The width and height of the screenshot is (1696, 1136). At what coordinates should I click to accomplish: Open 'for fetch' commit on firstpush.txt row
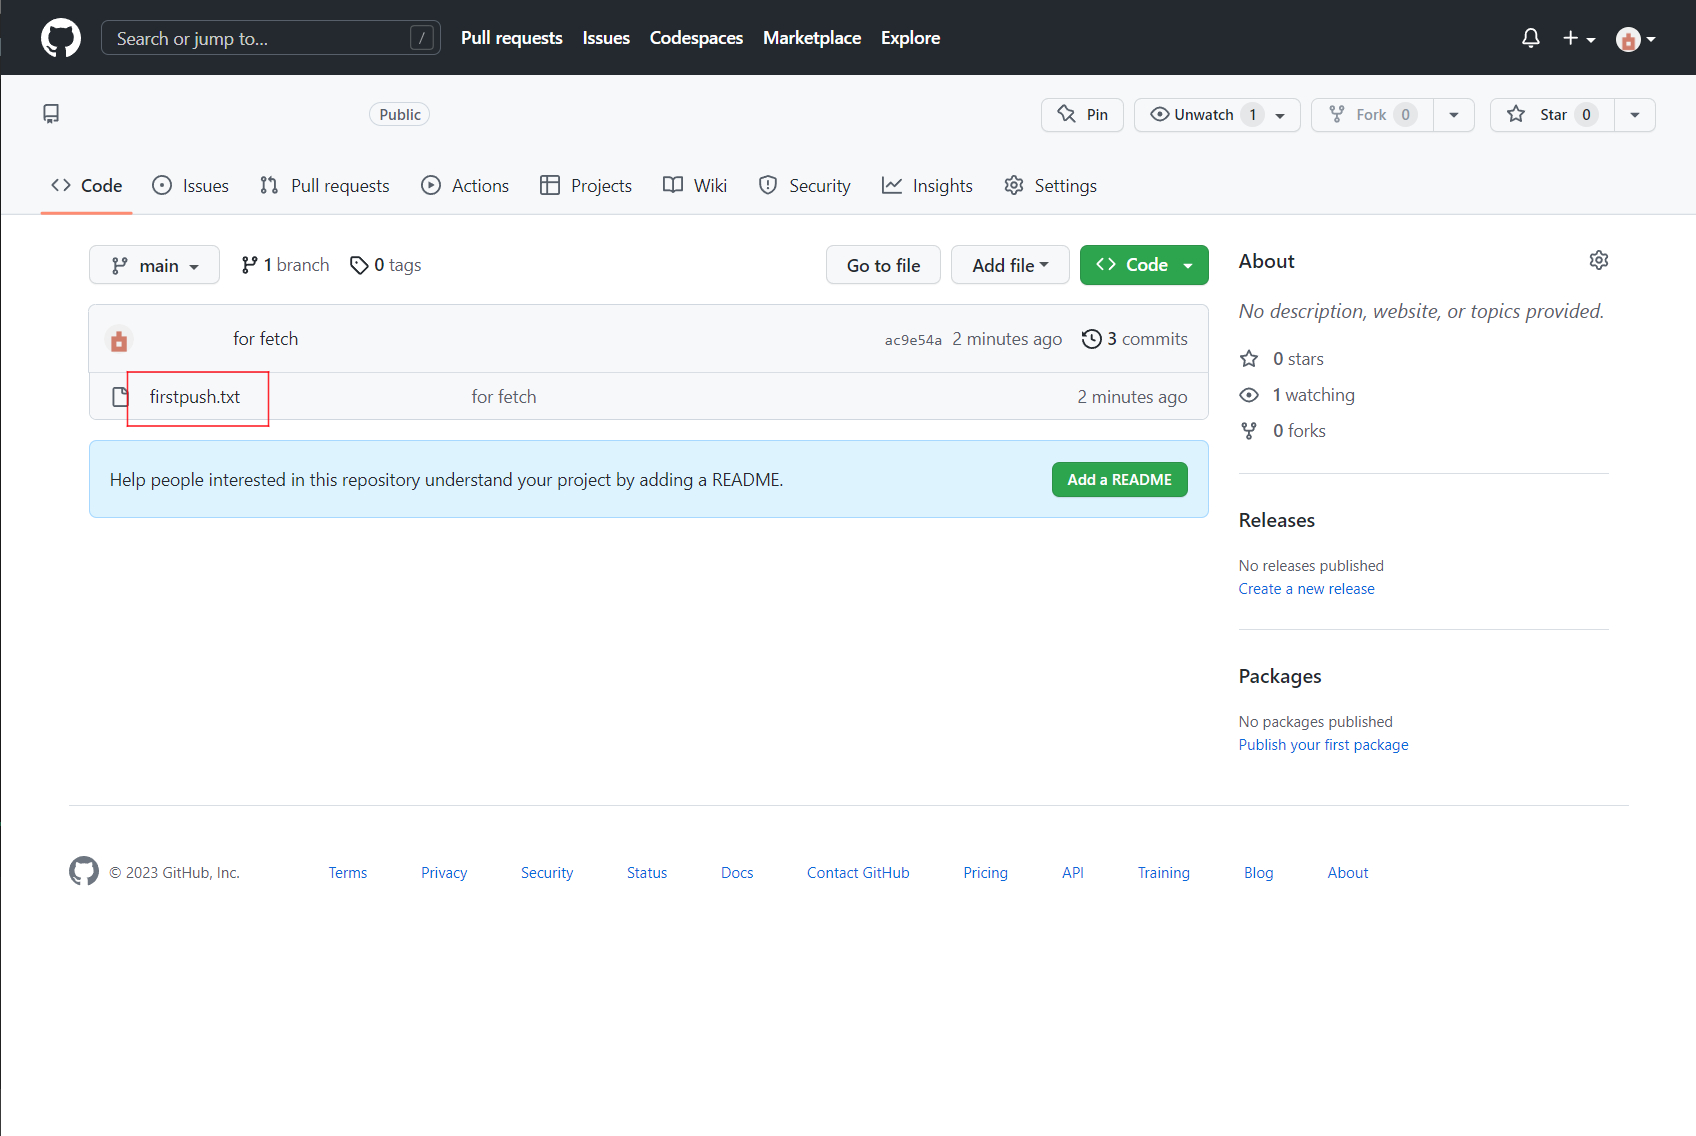point(504,397)
